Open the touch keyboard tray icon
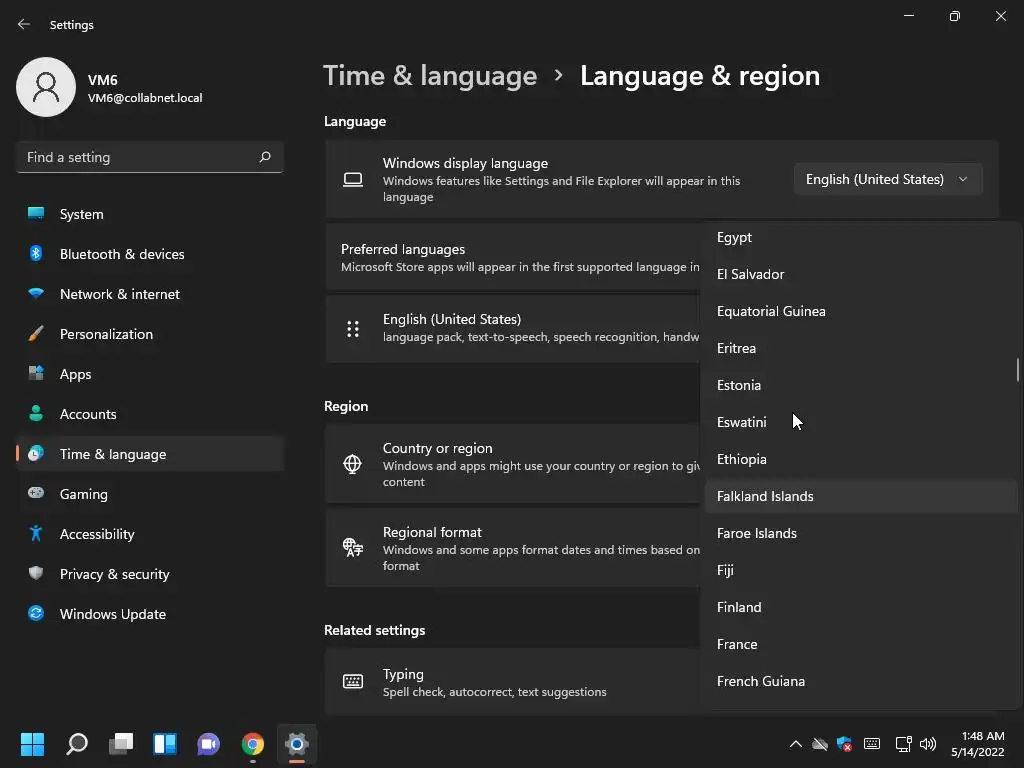The image size is (1024, 768). point(872,744)
